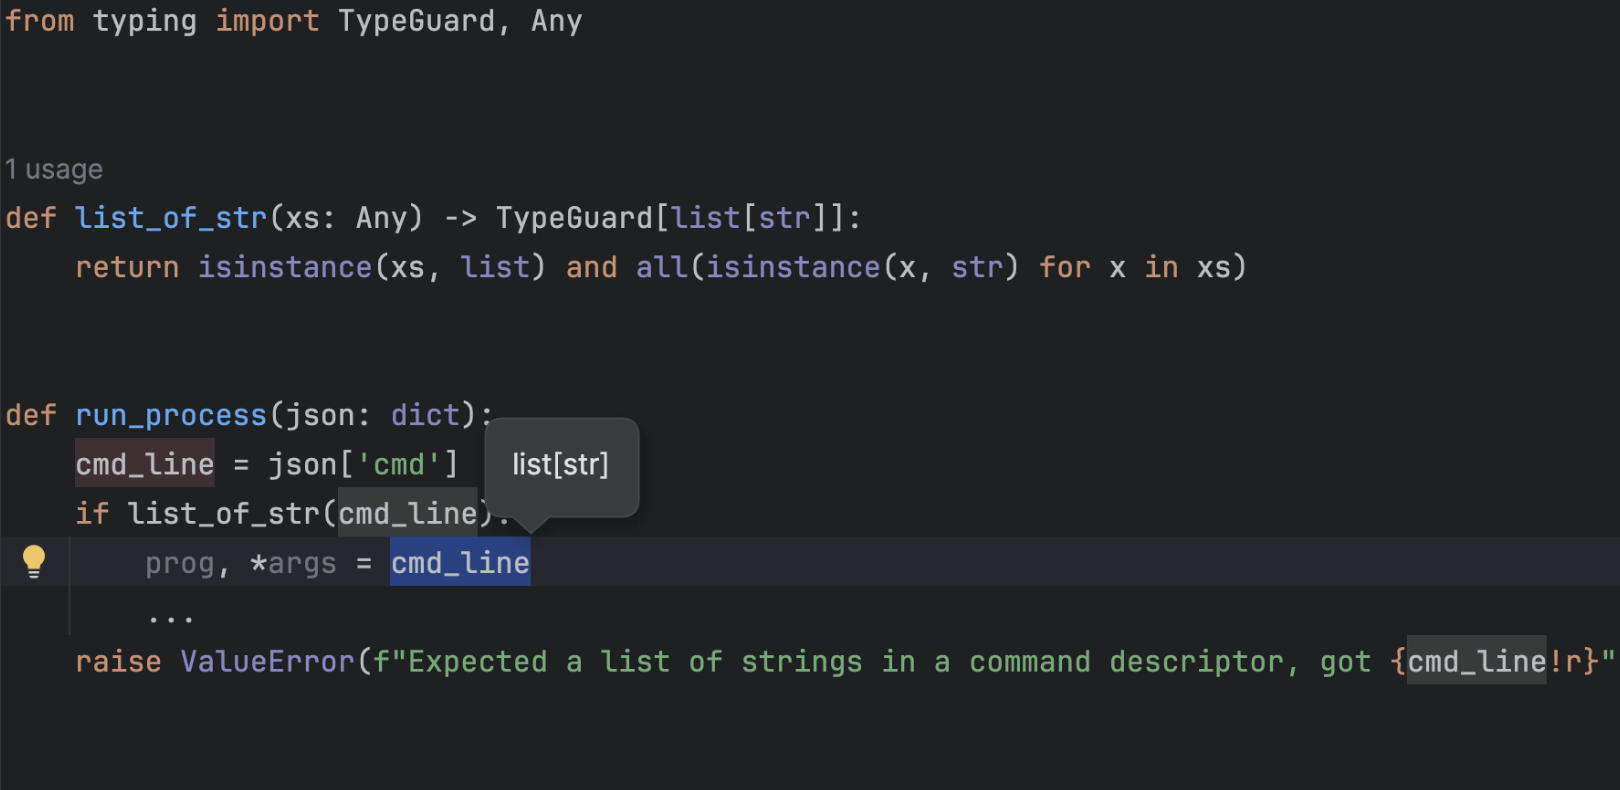Click ValueError in the raise statement
The image size is (1620, 790).
268,662
